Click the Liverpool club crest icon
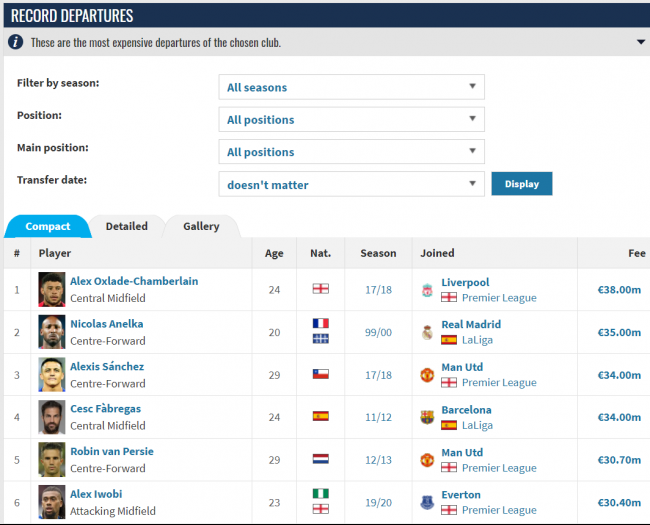 [x=427, y=290]
